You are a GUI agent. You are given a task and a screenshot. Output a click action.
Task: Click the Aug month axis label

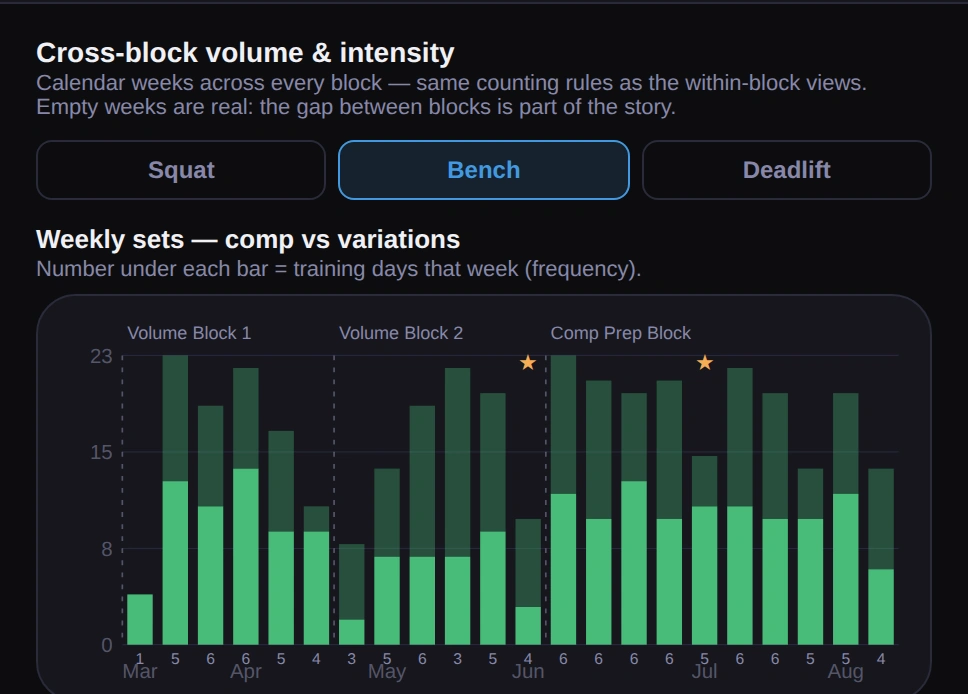pyautogui.click(x=846, y=672)
